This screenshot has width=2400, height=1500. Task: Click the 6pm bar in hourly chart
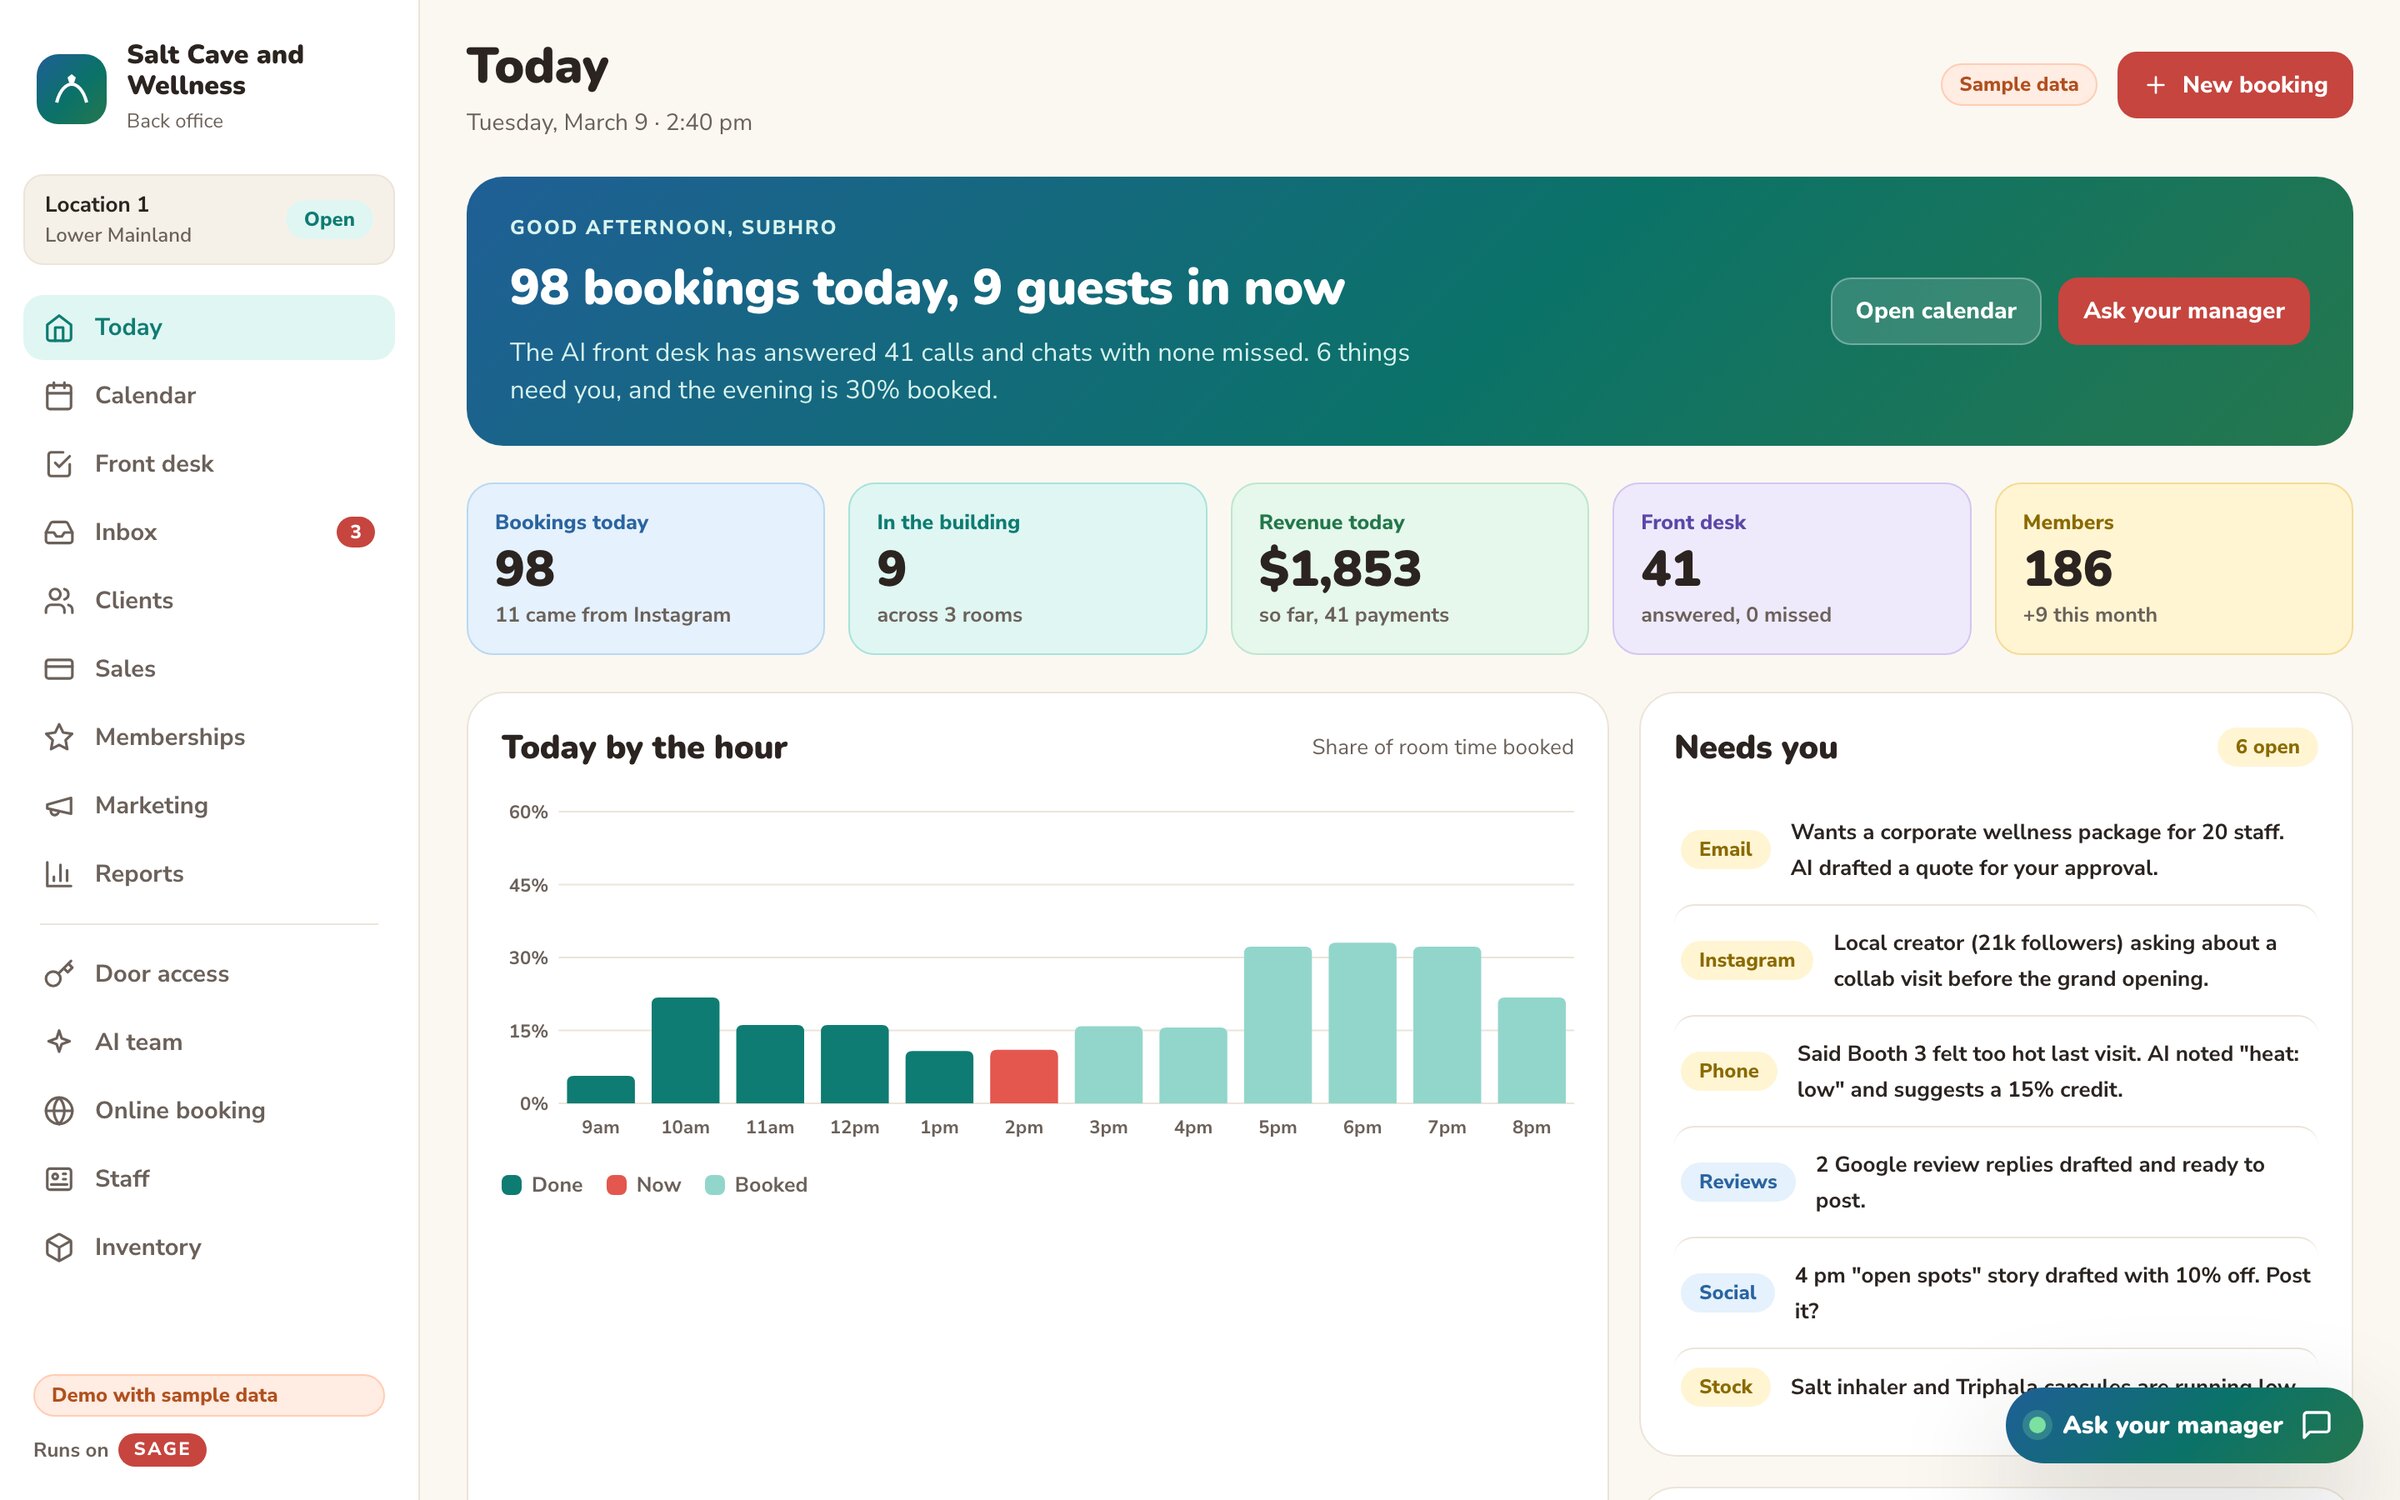(1362, 1022)
